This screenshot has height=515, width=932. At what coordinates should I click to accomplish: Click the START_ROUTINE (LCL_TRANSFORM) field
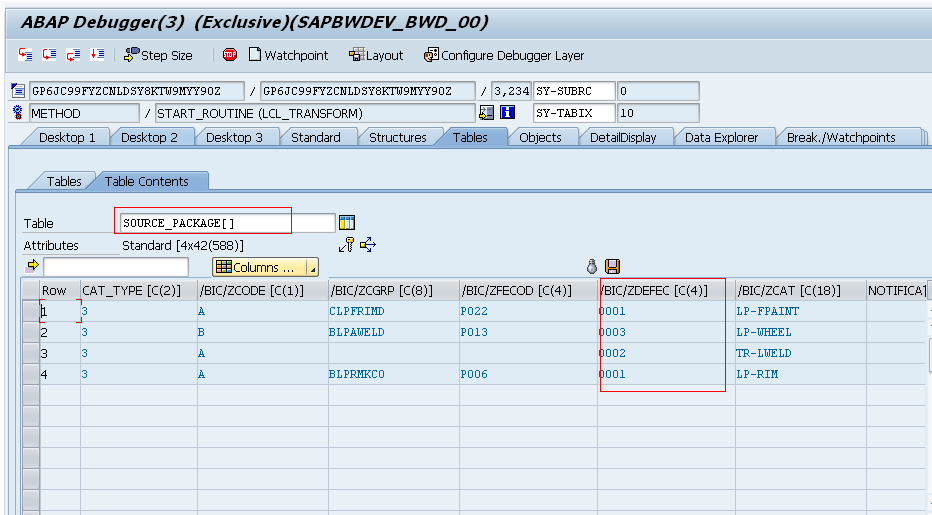[x=314, y=113]
